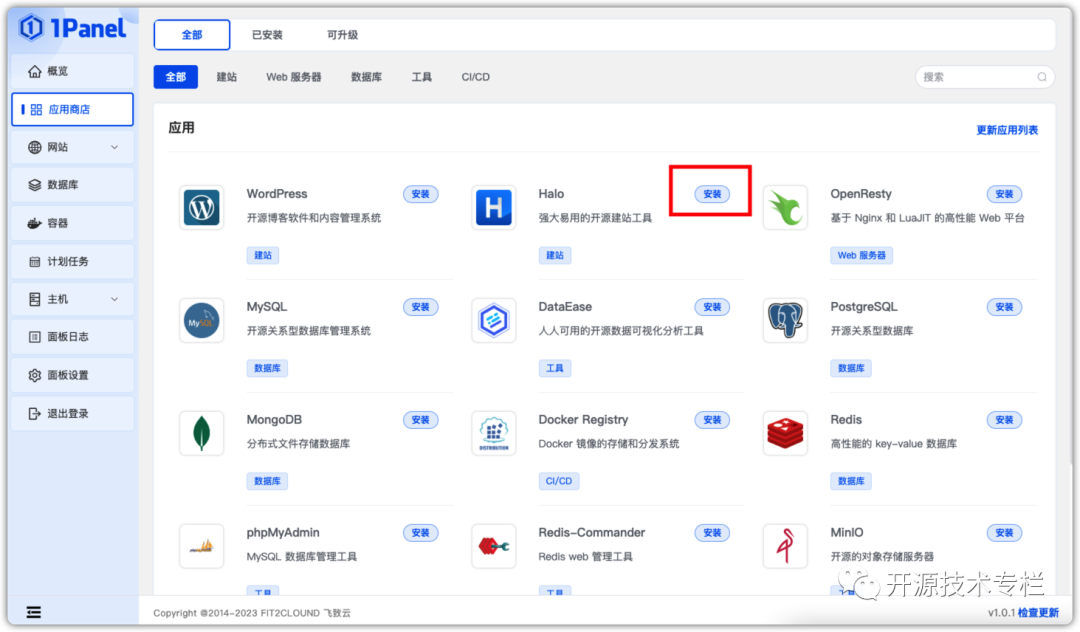Install Halo with 安装 button

[x=712, y=194]
